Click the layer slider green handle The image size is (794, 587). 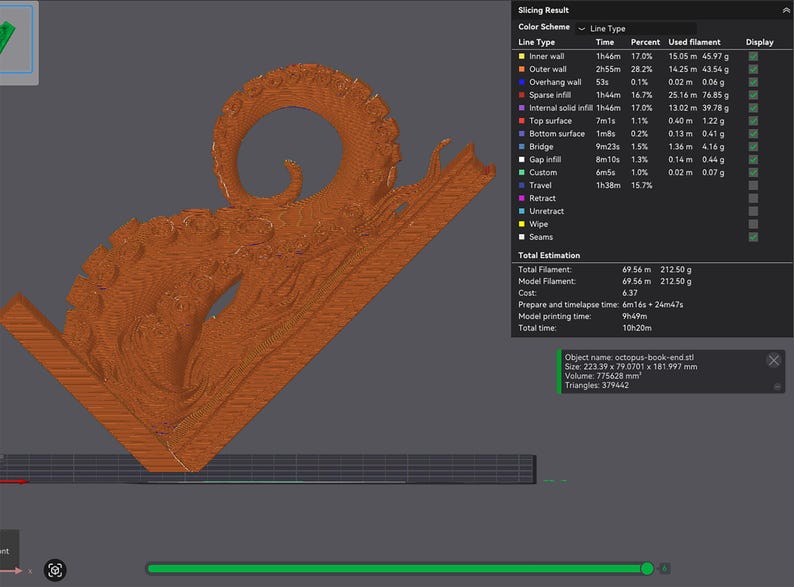click(x=647, y=568)
